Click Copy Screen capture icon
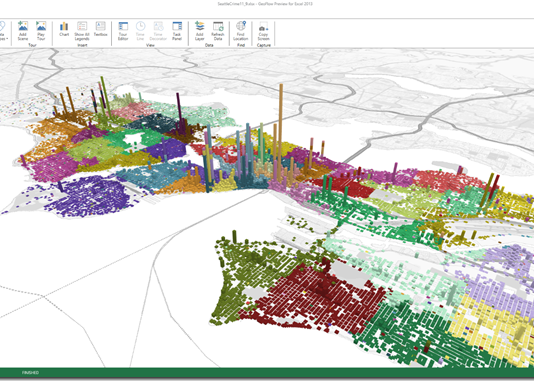The height and width of the screenshot is (381, 534). [x=263, y=31]
